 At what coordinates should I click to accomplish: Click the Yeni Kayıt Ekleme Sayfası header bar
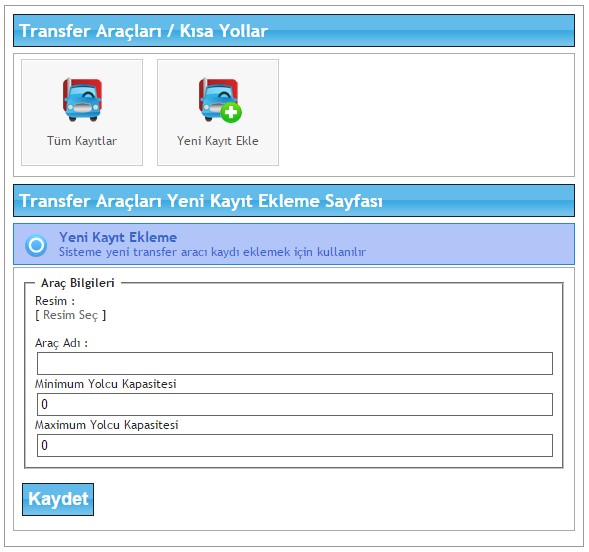tap(294, 200)
